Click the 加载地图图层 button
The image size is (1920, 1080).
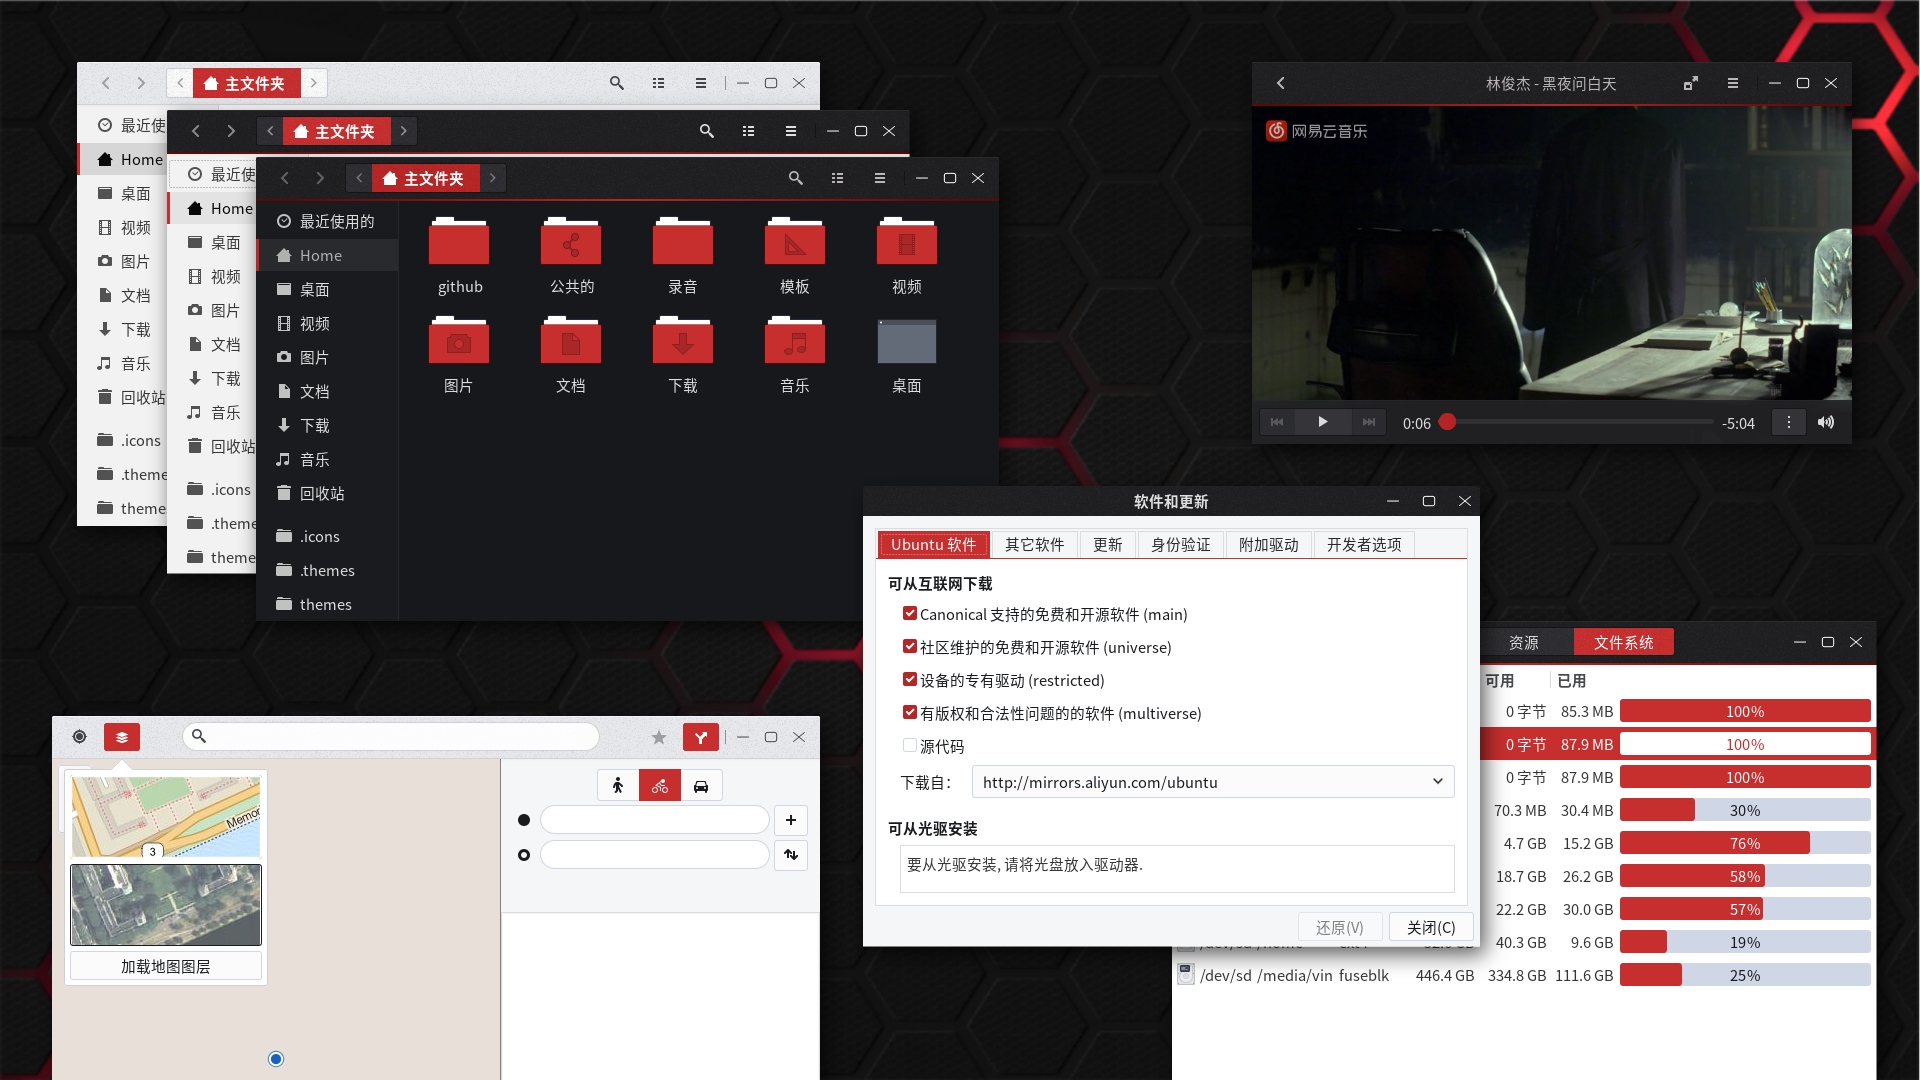pyautogui.click(x=166, y=966)
